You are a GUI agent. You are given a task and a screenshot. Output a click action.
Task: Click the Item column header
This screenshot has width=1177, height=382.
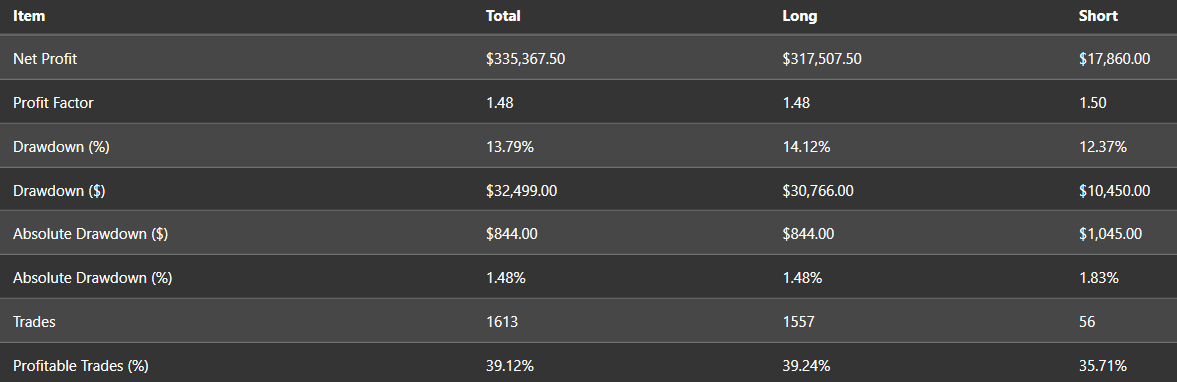[x=29, y=16]
